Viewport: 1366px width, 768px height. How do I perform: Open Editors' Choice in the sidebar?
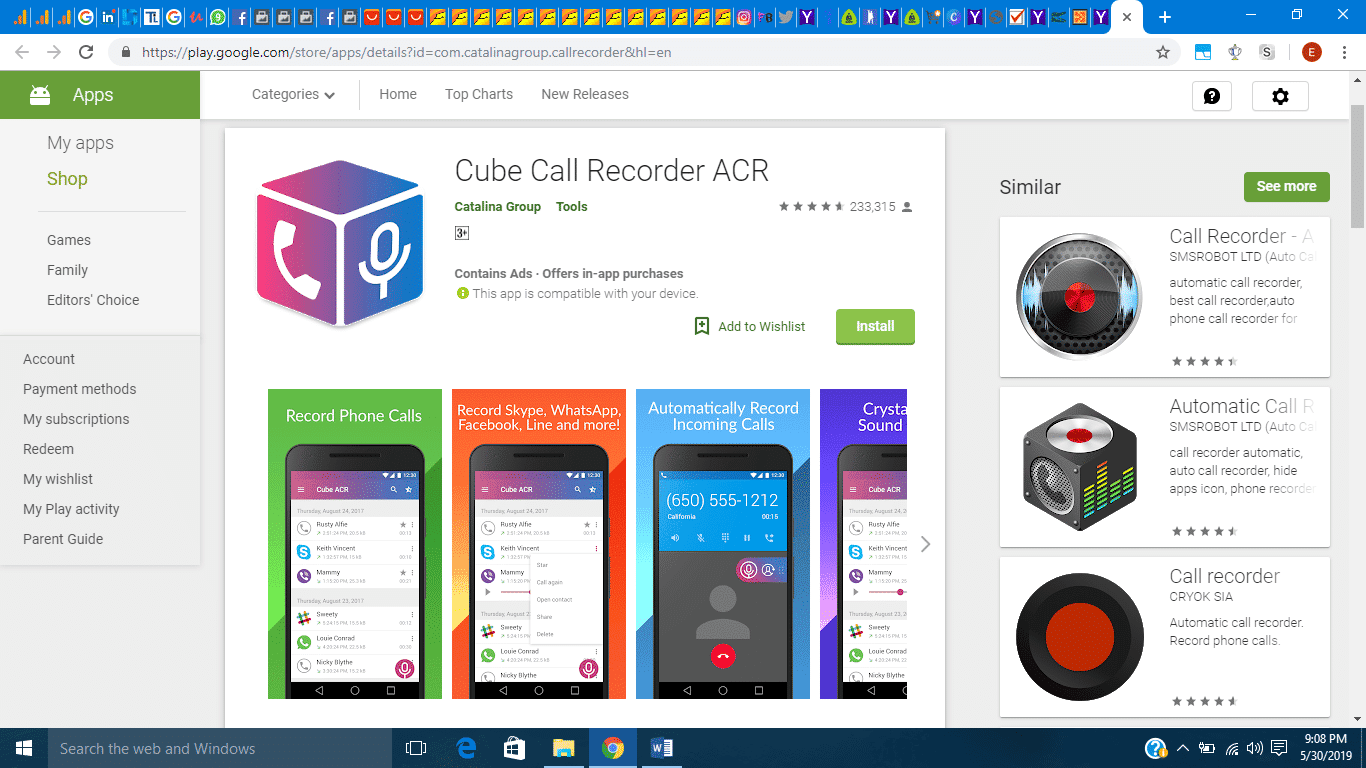[x=93, y=300]
